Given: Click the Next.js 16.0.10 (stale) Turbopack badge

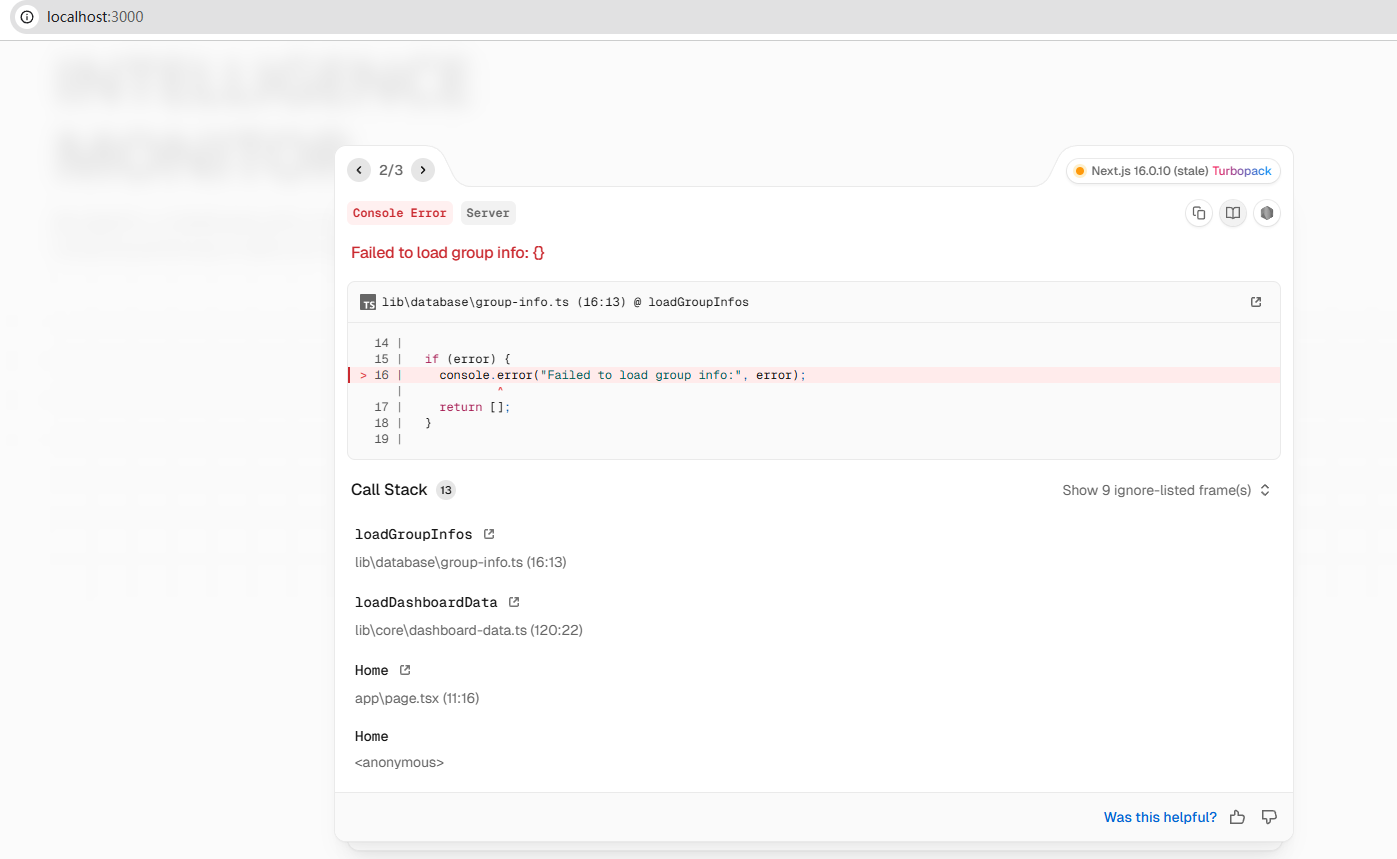Looking at the screenshot, I should tap(1173, 171).
